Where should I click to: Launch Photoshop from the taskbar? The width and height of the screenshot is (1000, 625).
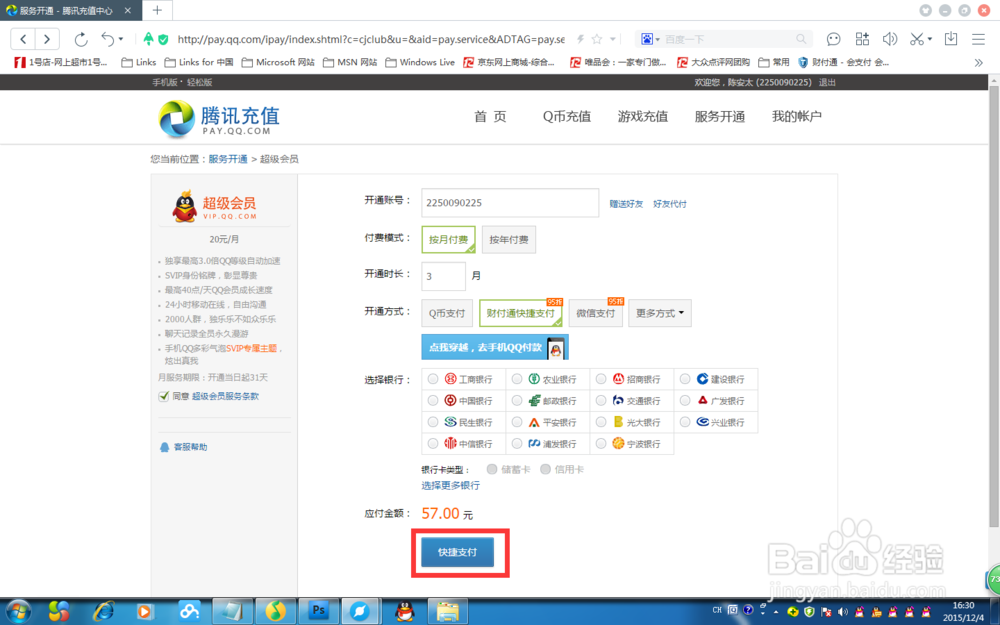318,611
